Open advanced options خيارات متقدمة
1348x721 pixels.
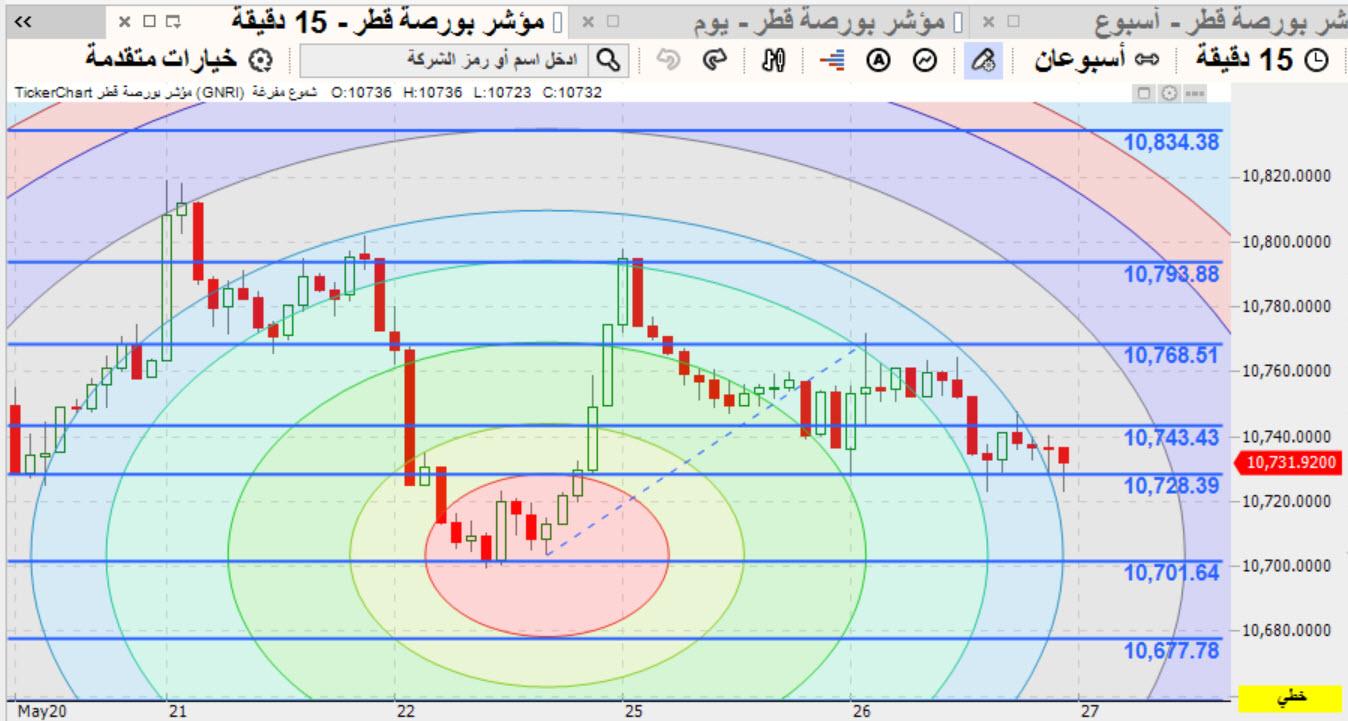tap(160, 60)
